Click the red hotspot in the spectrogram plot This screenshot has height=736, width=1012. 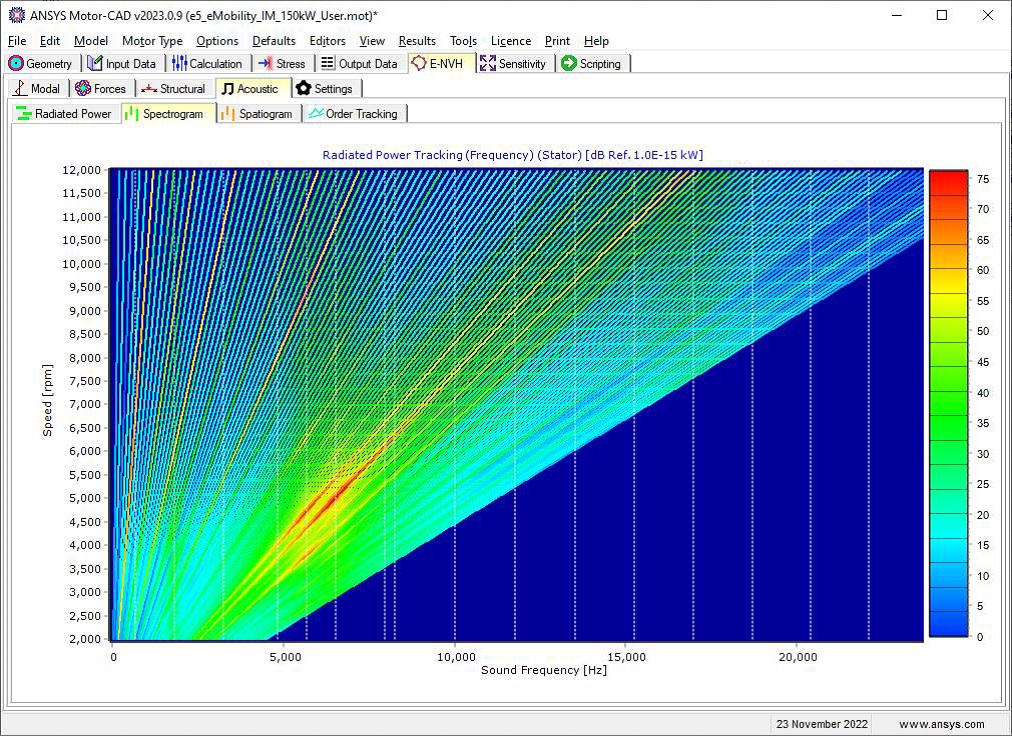pyautogui.click(x=334, y=496)
